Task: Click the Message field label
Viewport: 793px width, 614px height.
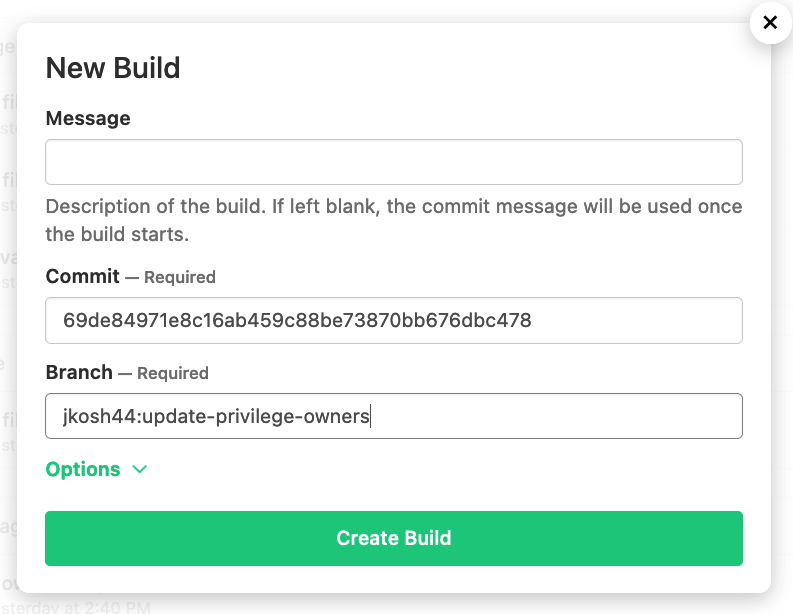Action: point(88,118)
